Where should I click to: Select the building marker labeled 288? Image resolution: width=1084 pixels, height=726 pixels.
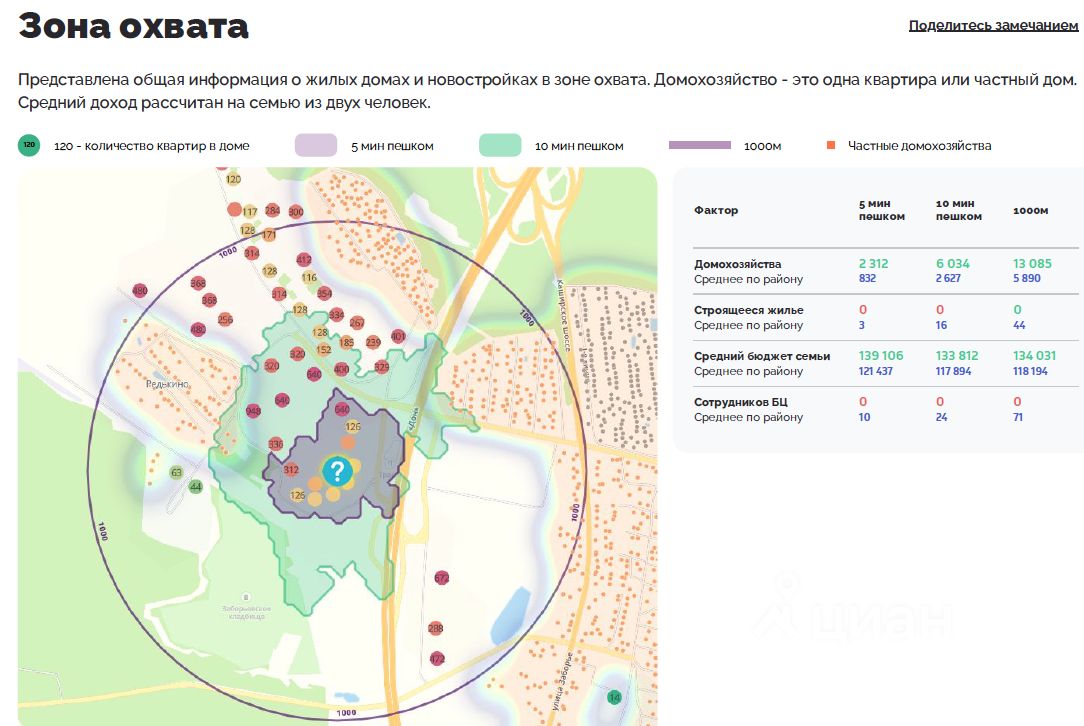436,629
